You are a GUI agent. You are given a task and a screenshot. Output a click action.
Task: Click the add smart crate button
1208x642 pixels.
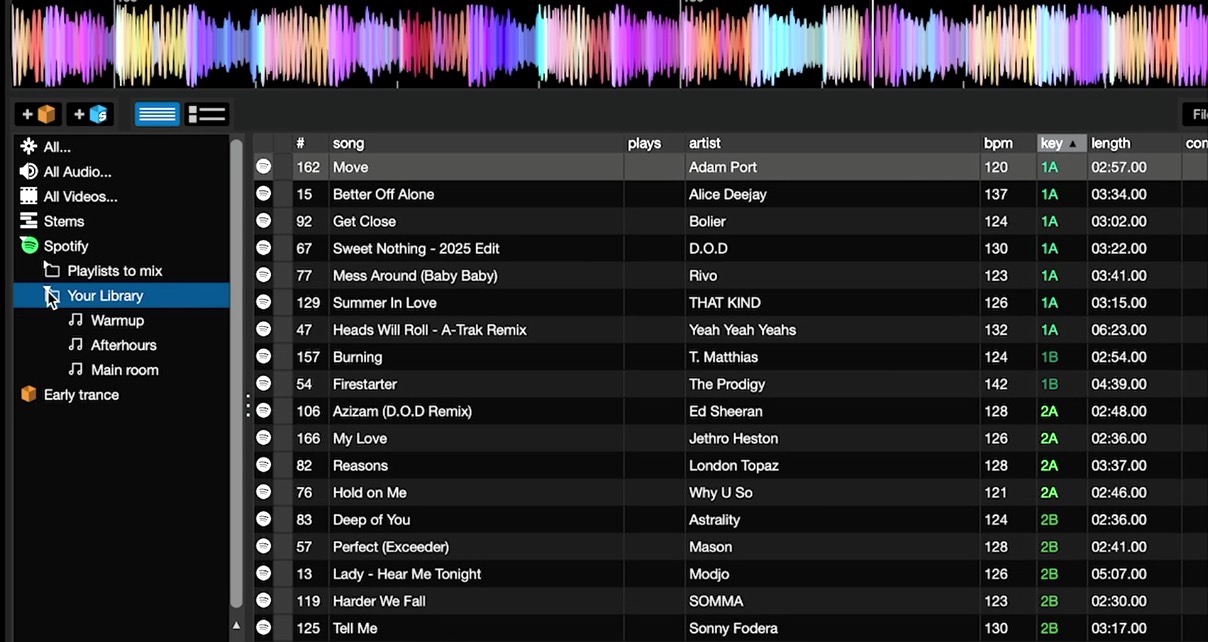(90, 114)
